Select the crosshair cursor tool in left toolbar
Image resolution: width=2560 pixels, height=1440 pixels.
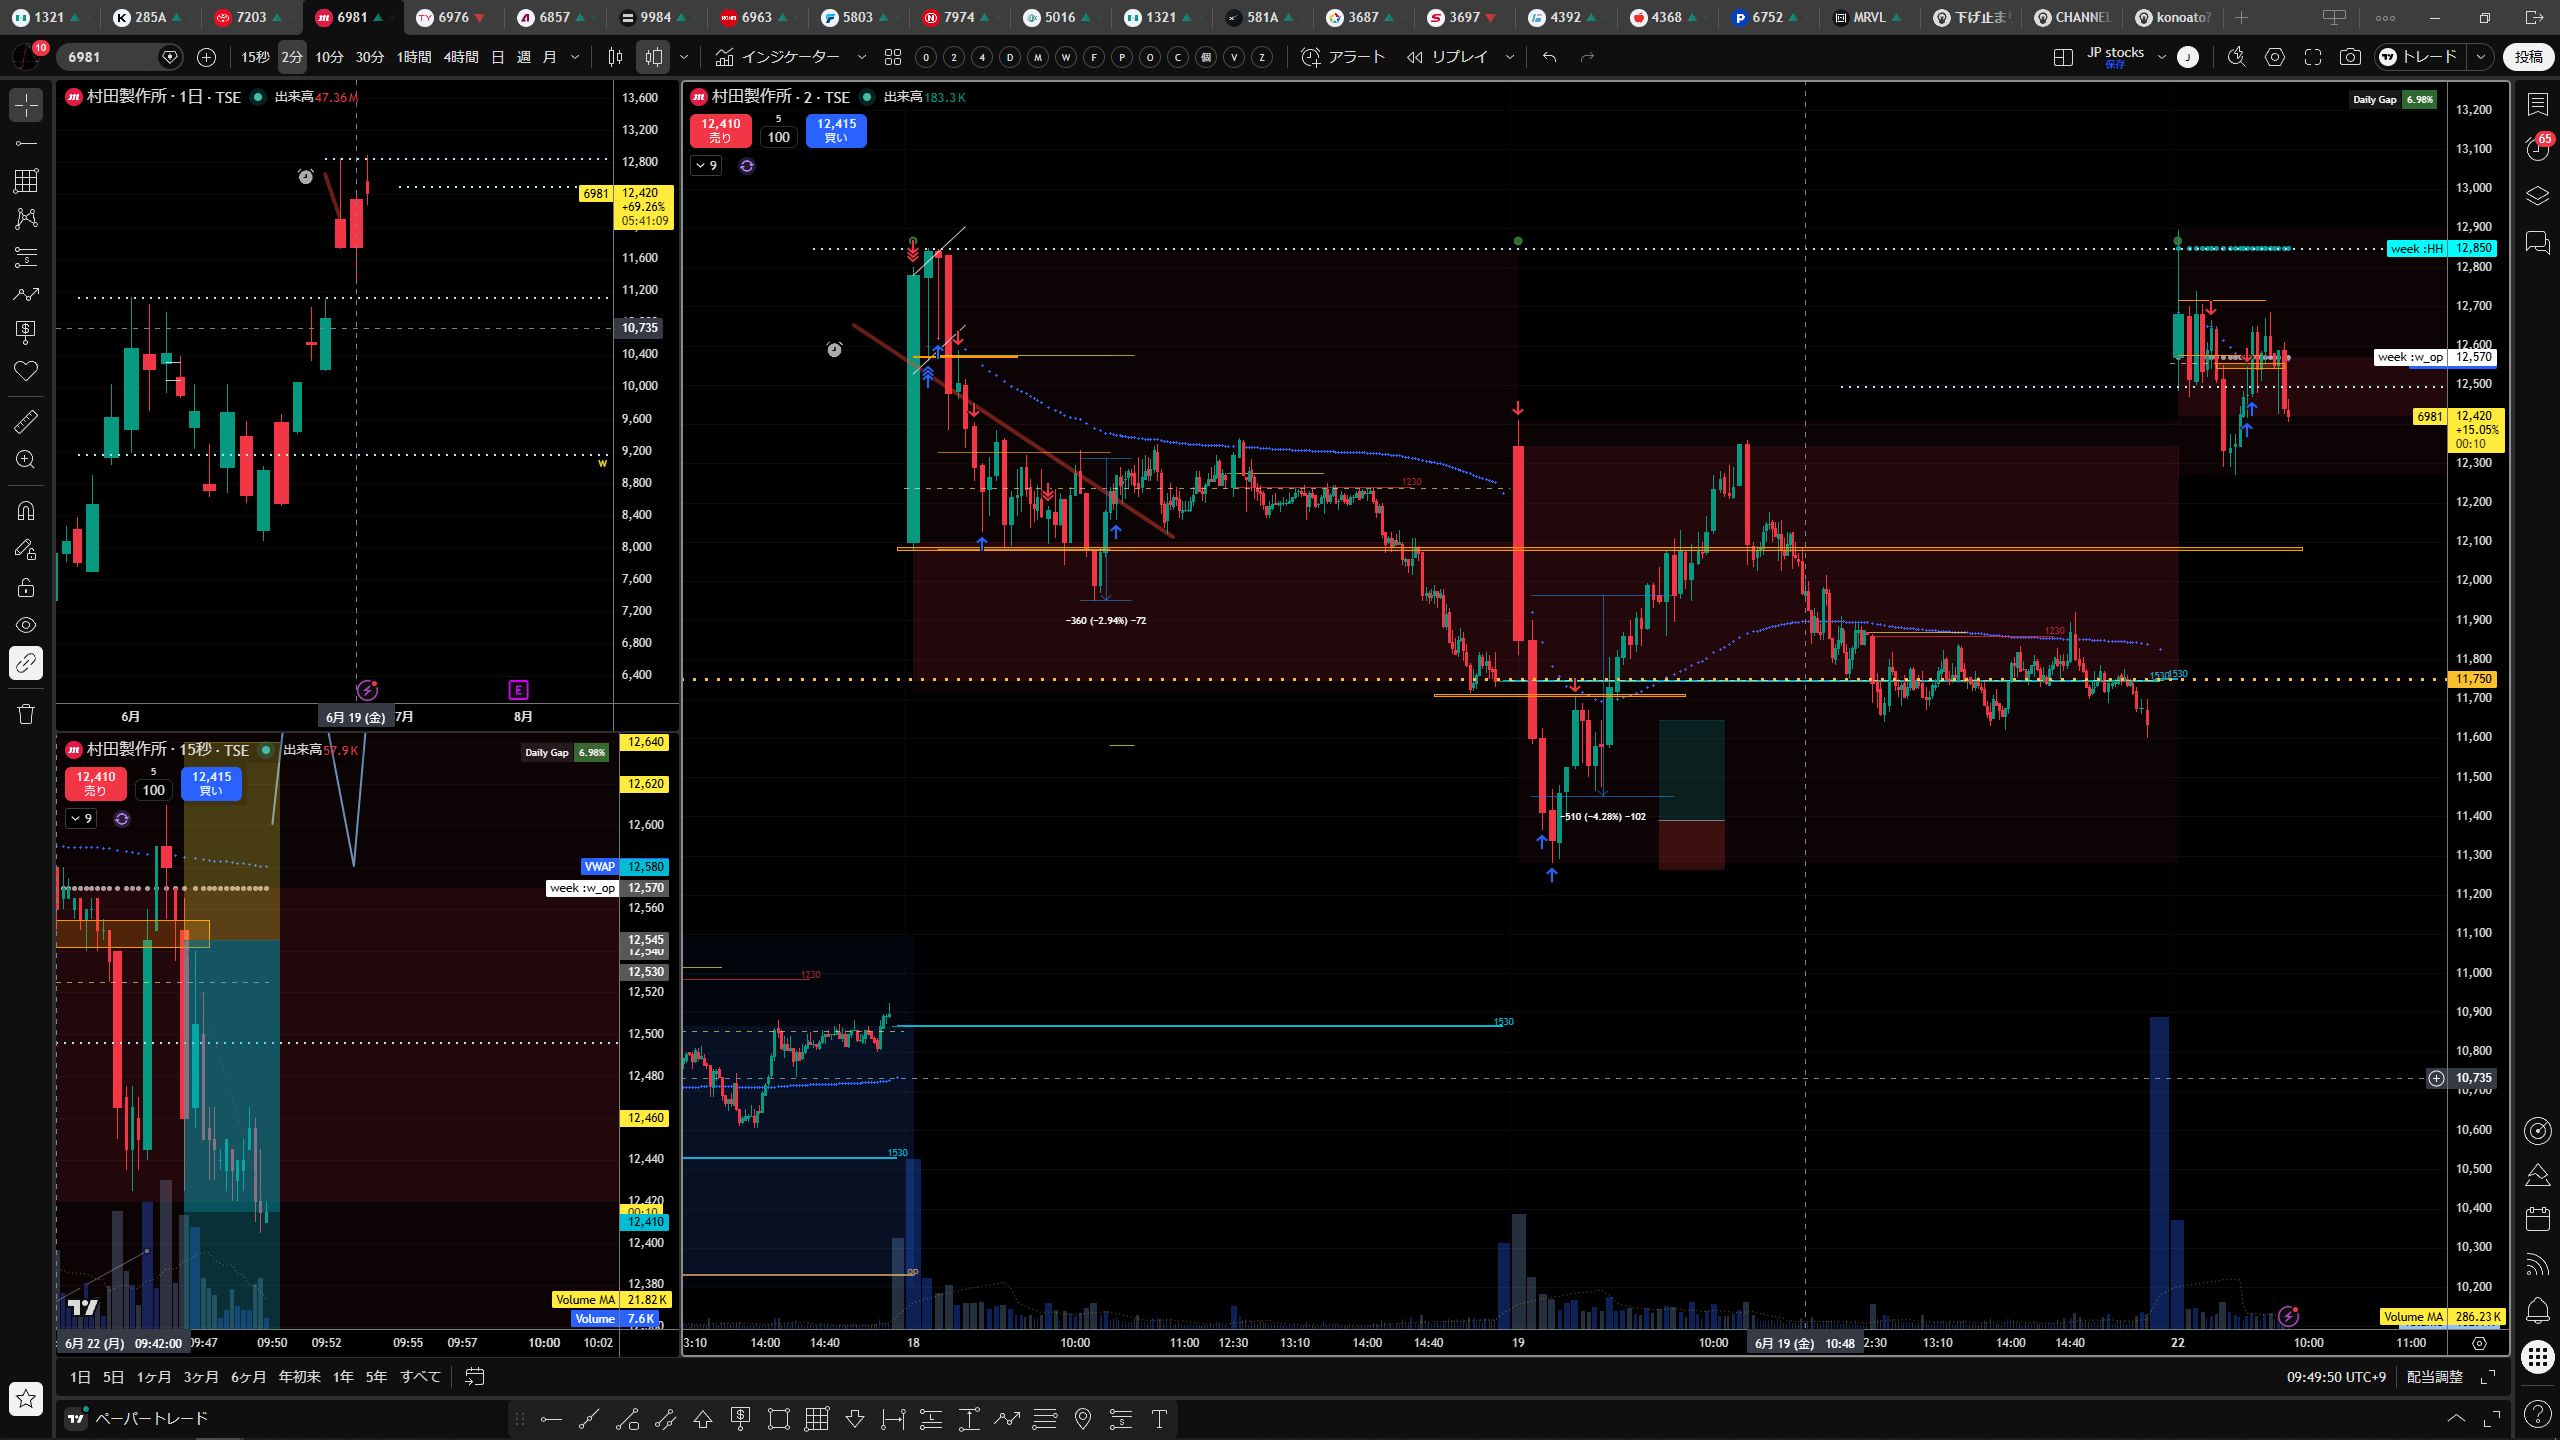(26, 105)
